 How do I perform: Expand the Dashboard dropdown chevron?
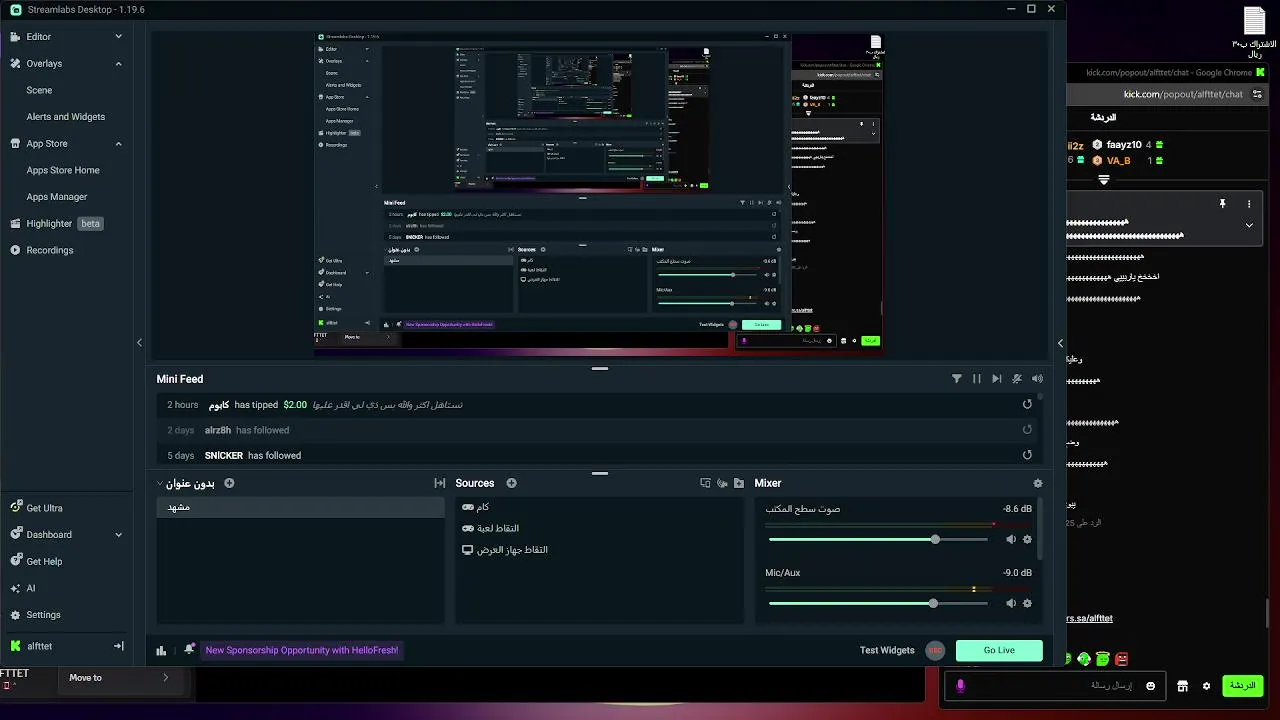coord(118,535)
